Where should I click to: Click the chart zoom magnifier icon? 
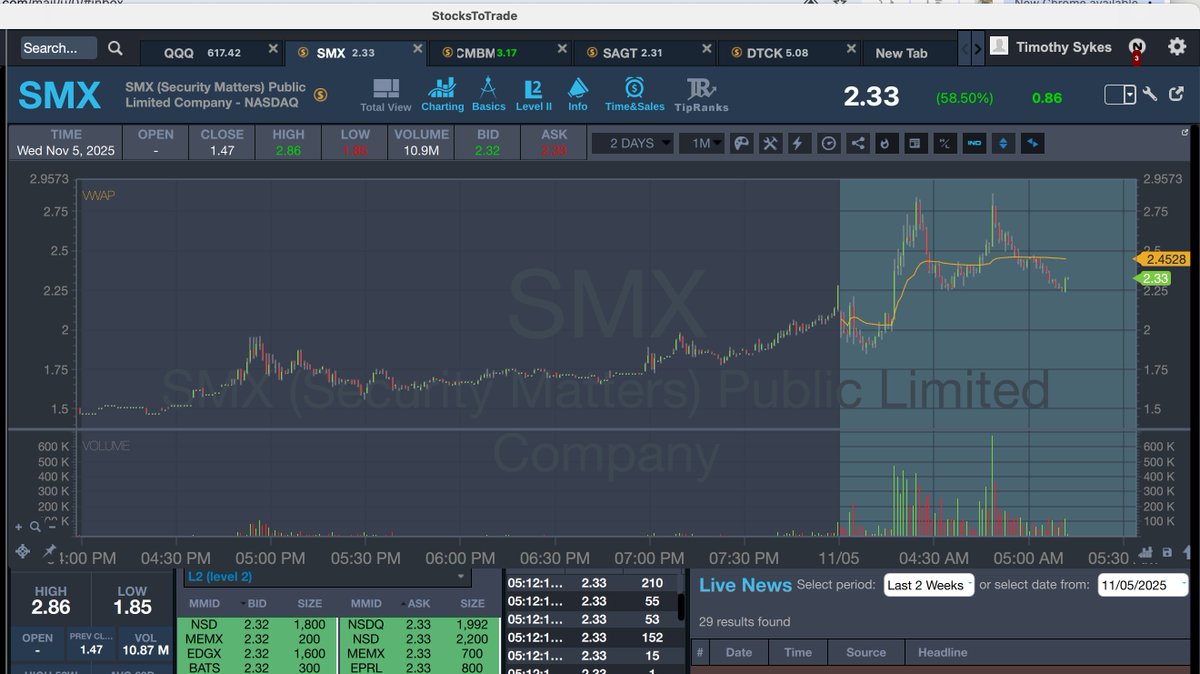[x=36, y=526]
